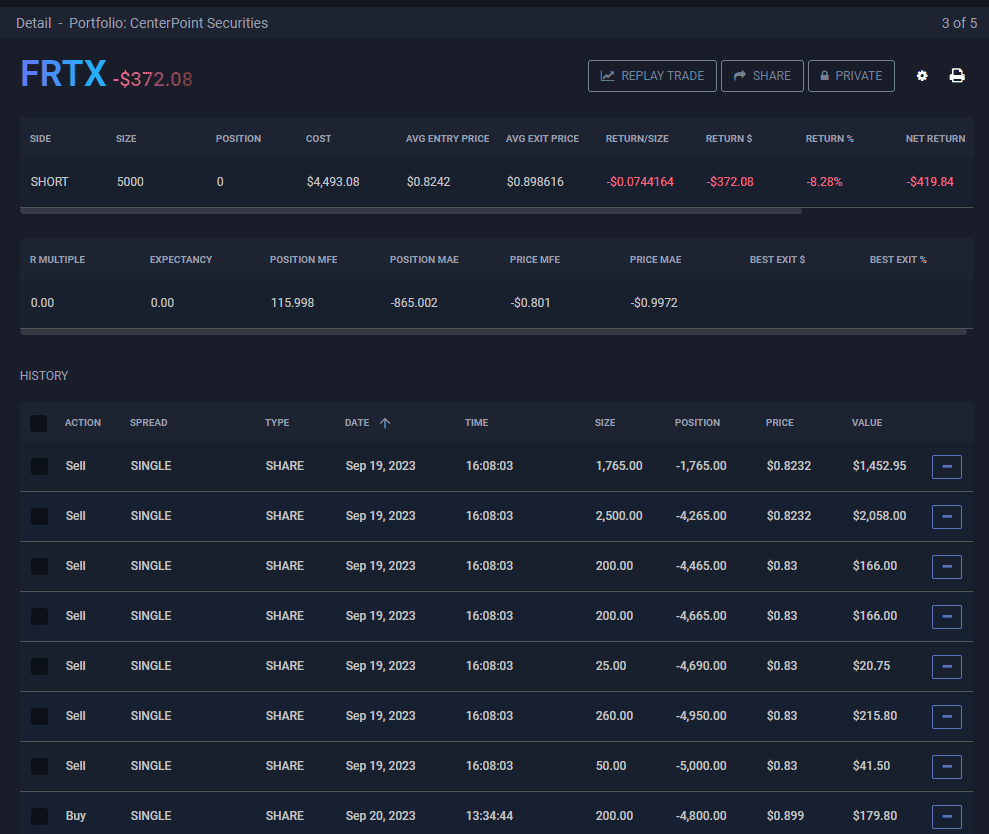Click minus button on $2,058.00 row
The image size is (989, 834).
[946, 516]
